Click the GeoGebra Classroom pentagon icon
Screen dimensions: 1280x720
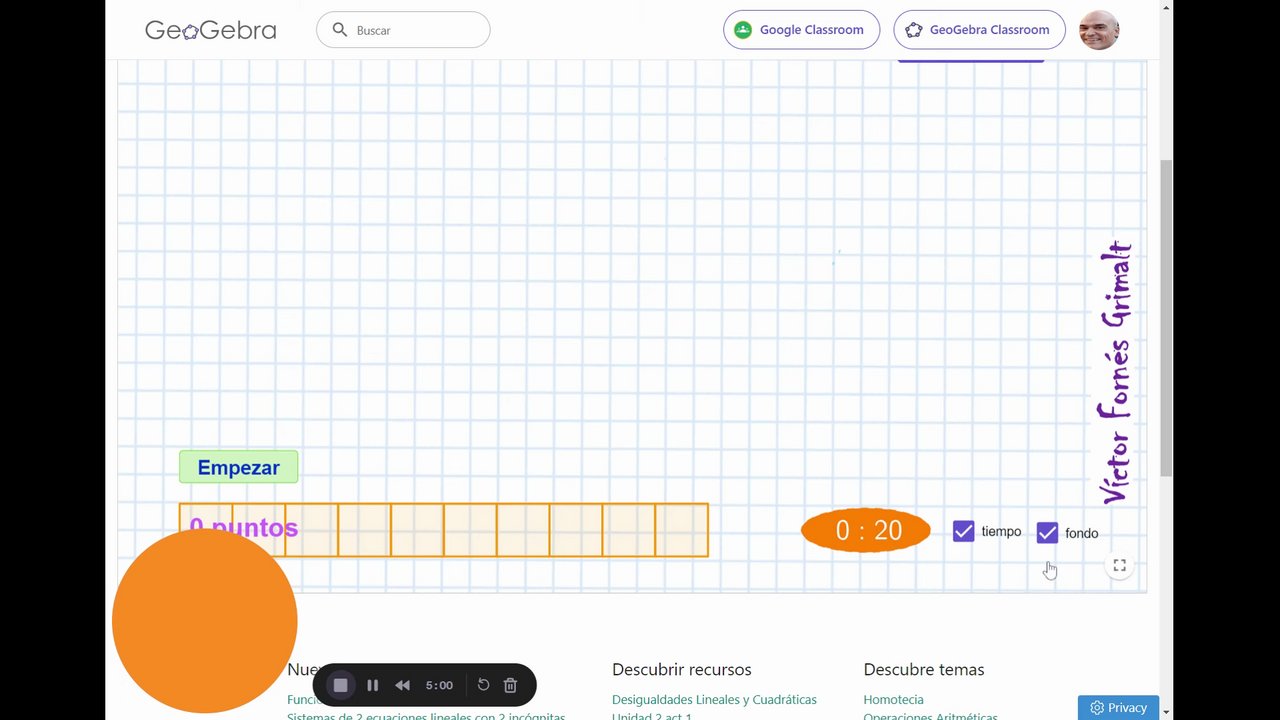(x=913, y=30)
